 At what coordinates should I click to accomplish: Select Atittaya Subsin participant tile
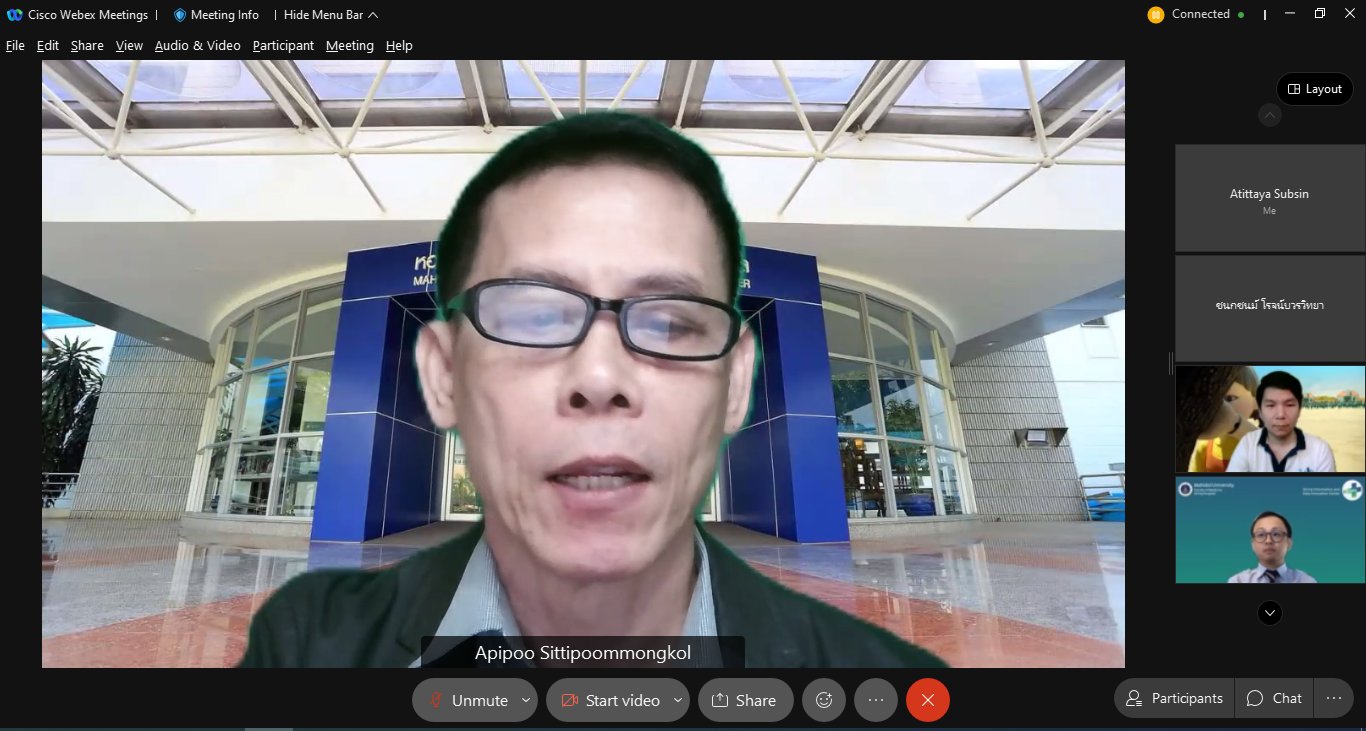coord(1269,198)
